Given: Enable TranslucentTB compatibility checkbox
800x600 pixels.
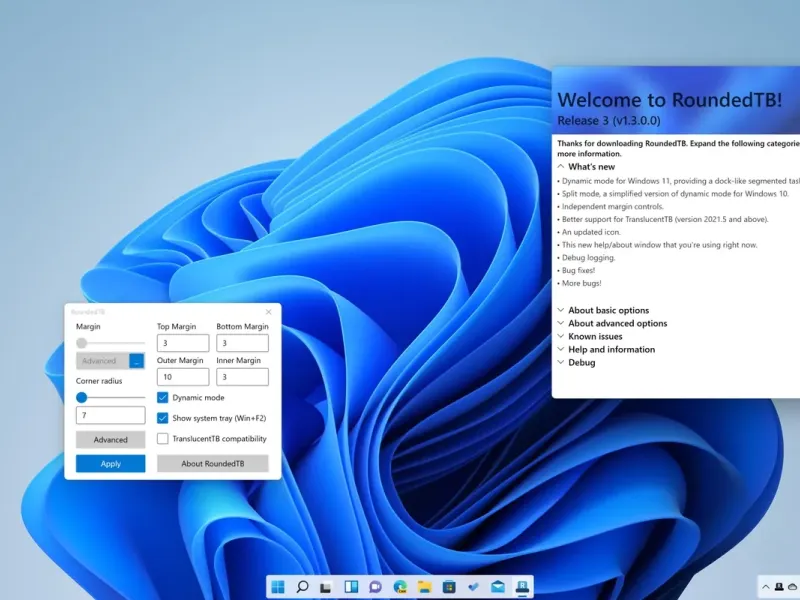Looking at the screenshot, I should click(x=163, y=438).
